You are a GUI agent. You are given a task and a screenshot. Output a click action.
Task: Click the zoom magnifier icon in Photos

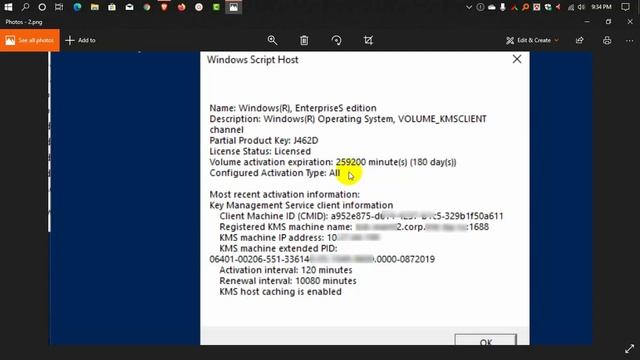coord(272,40)
